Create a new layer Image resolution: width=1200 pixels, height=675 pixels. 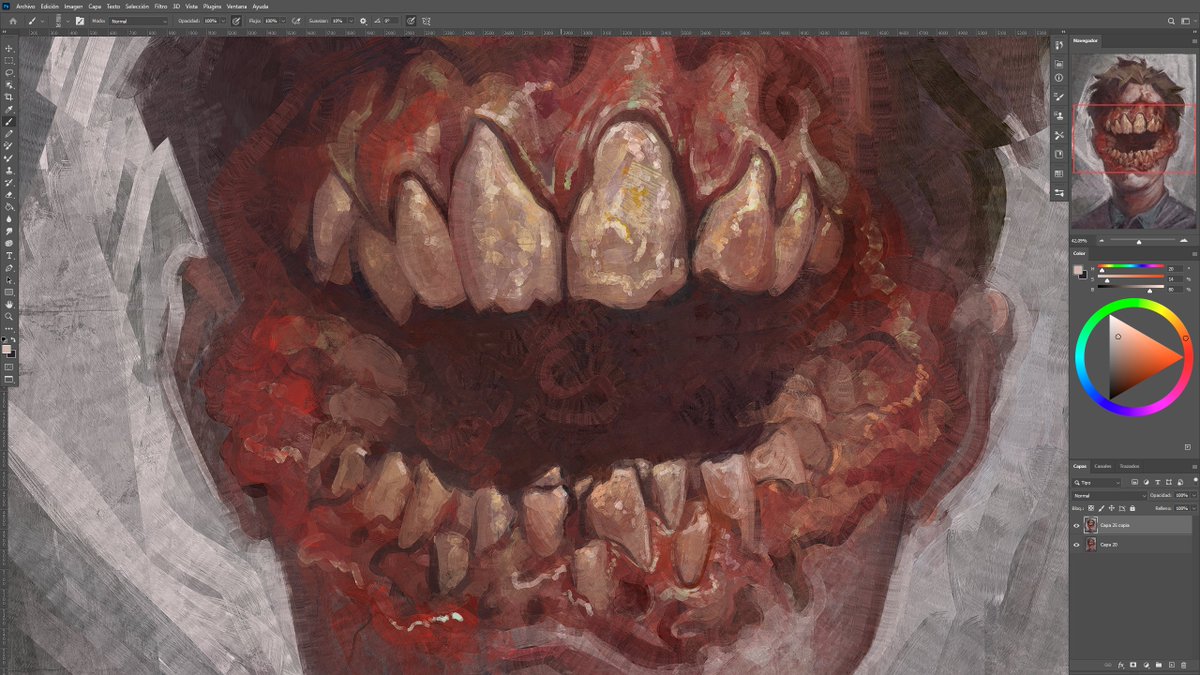(x=1171, y=665)
